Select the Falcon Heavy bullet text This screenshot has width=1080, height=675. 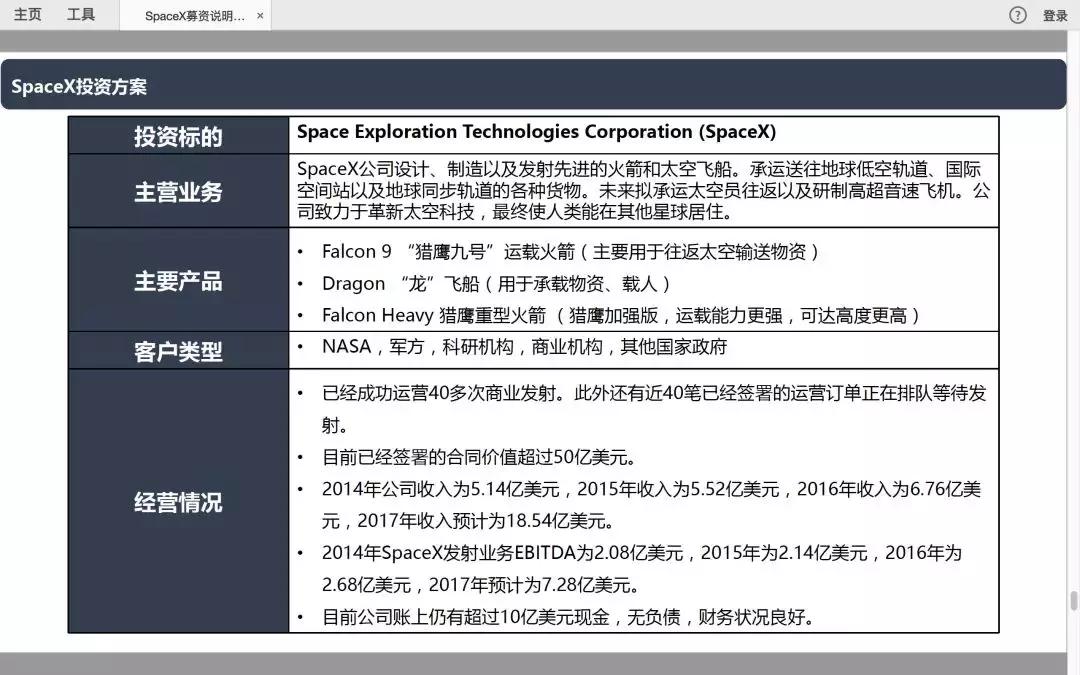point(612,314)
